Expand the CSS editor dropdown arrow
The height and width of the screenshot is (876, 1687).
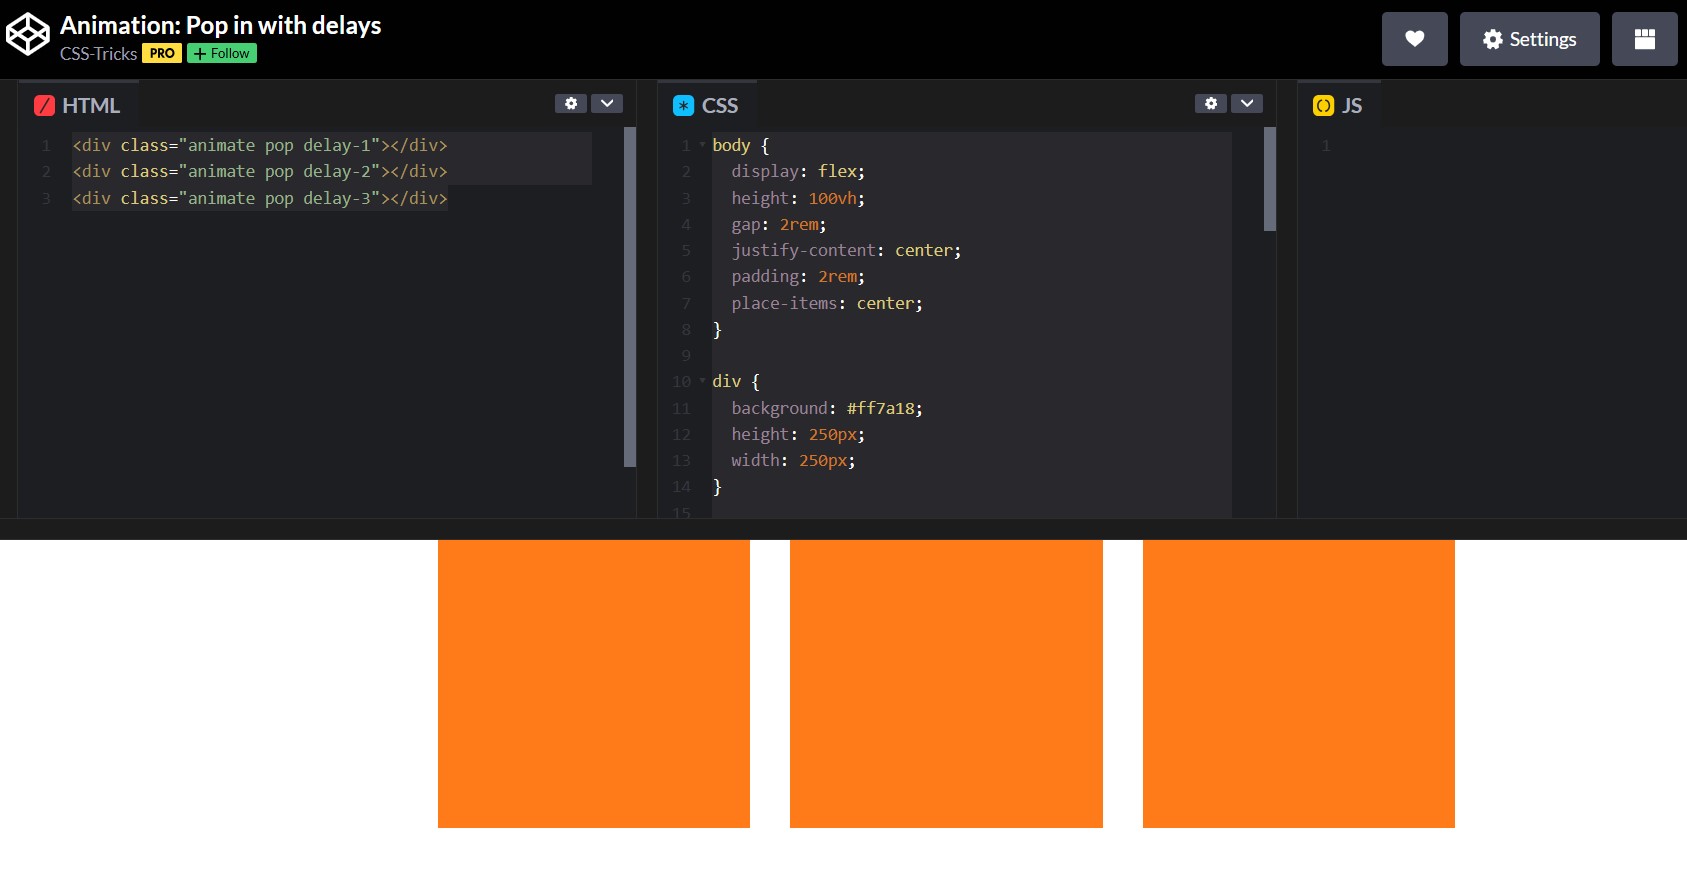pyautogui.click(x=1247, y=103)
